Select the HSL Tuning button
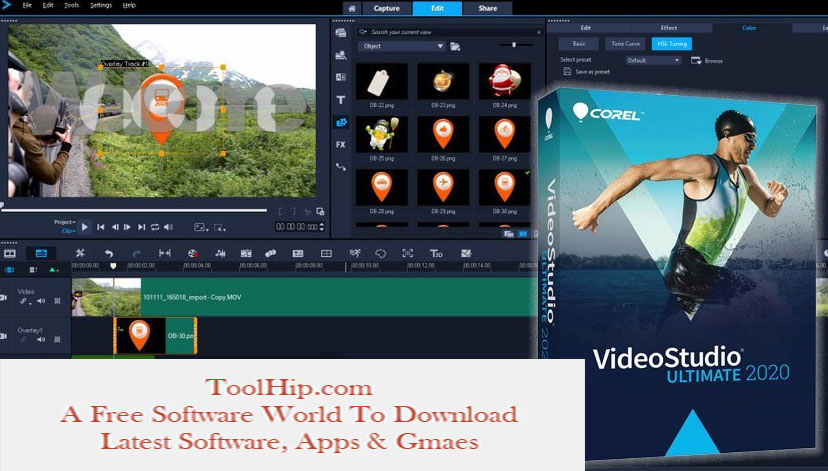This screenshot has height=471, width=828. click(672, 44)
